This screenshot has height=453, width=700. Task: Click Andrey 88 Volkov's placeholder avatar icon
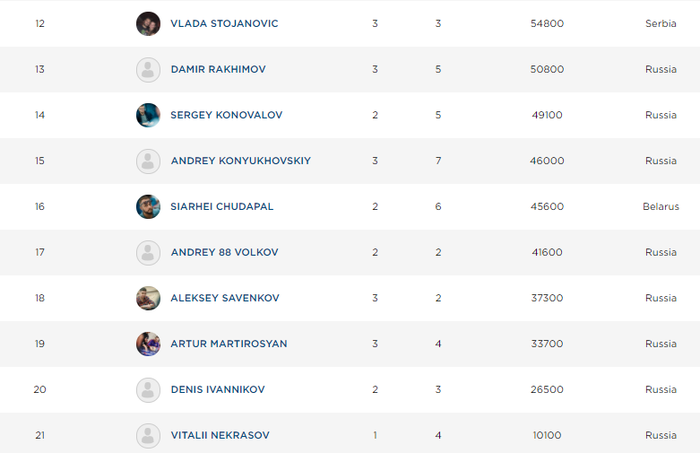click(148, 252)
